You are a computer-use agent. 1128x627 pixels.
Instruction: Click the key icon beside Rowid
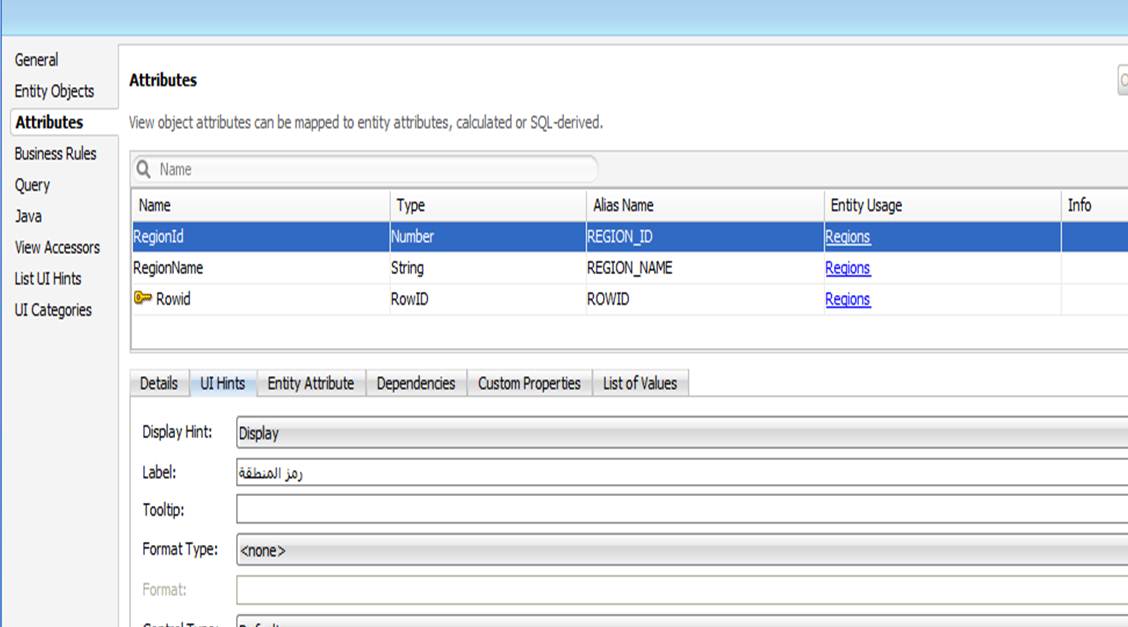tap(142, 299)
